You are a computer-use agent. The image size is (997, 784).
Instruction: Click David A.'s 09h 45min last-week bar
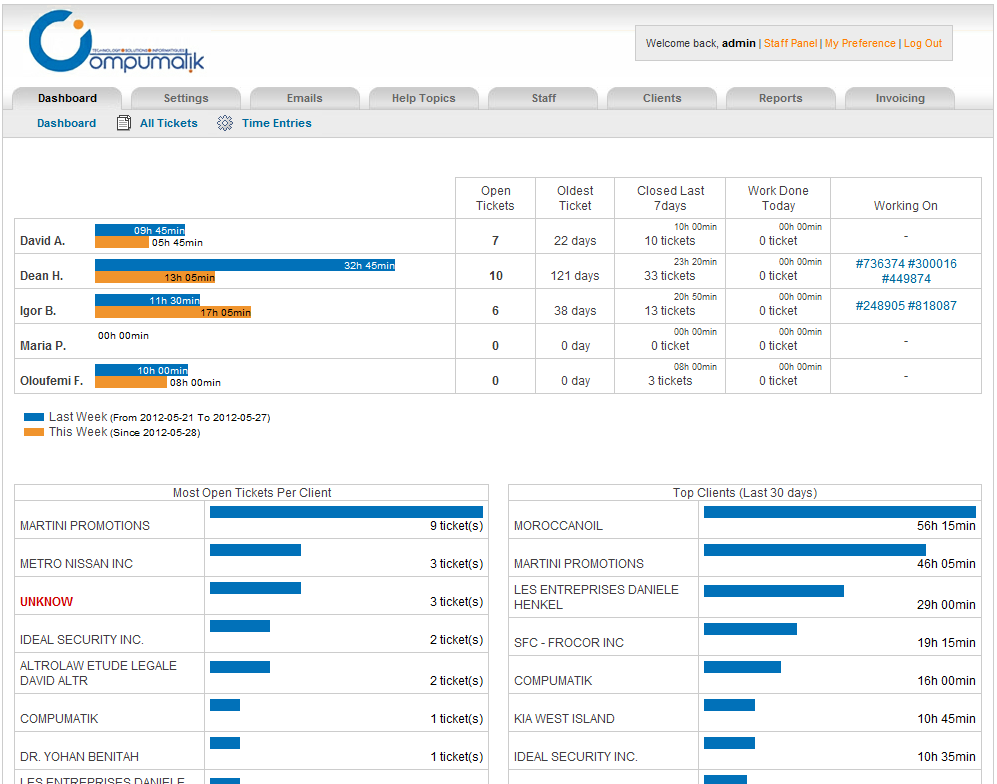(140, 230)
